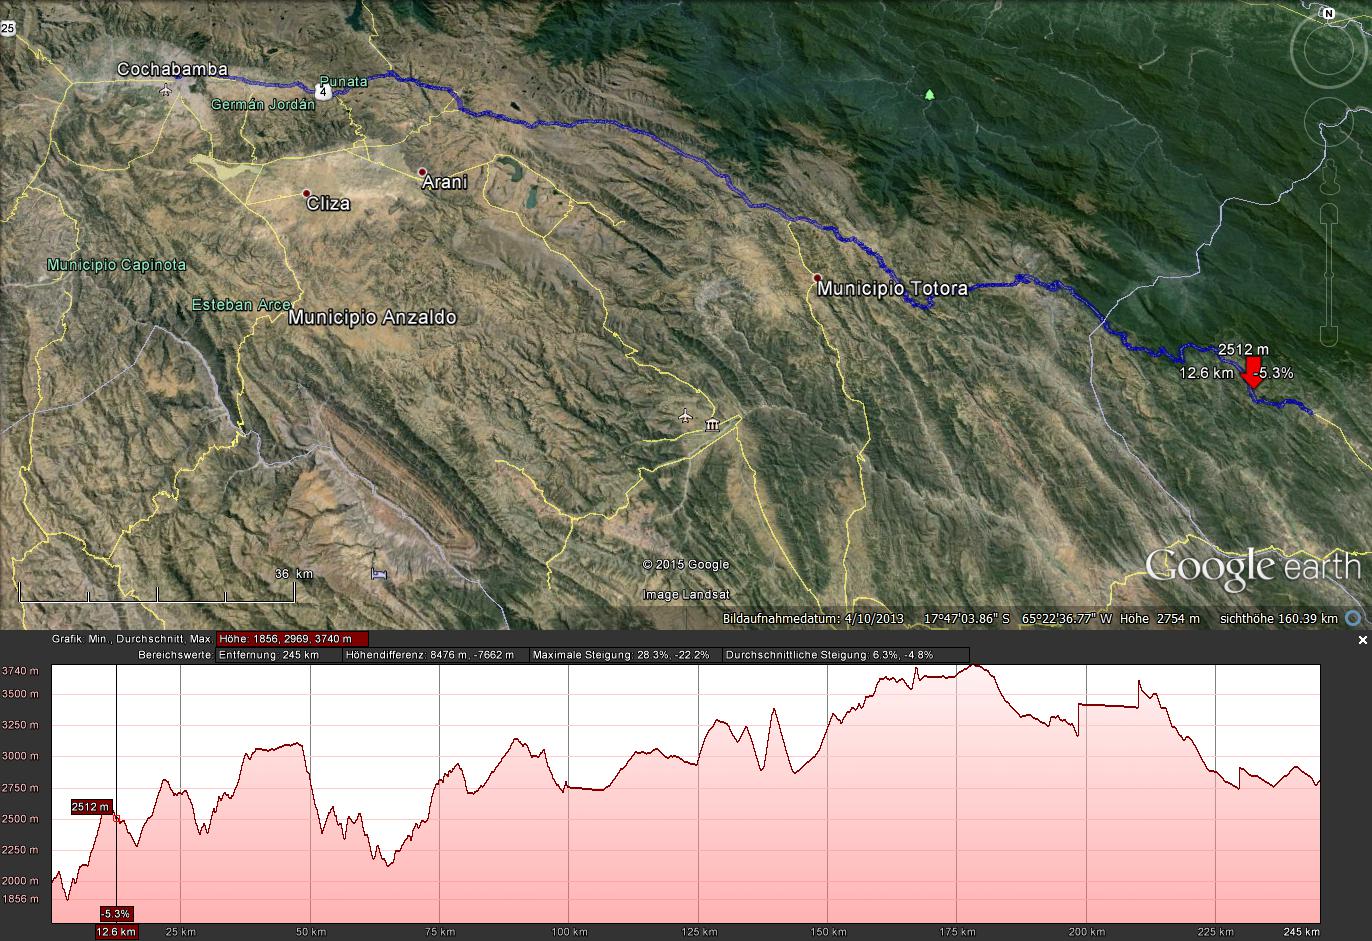Click the pan joystick control
The height and width of the screenshot is (941, 1372).
coord(1327,121)
